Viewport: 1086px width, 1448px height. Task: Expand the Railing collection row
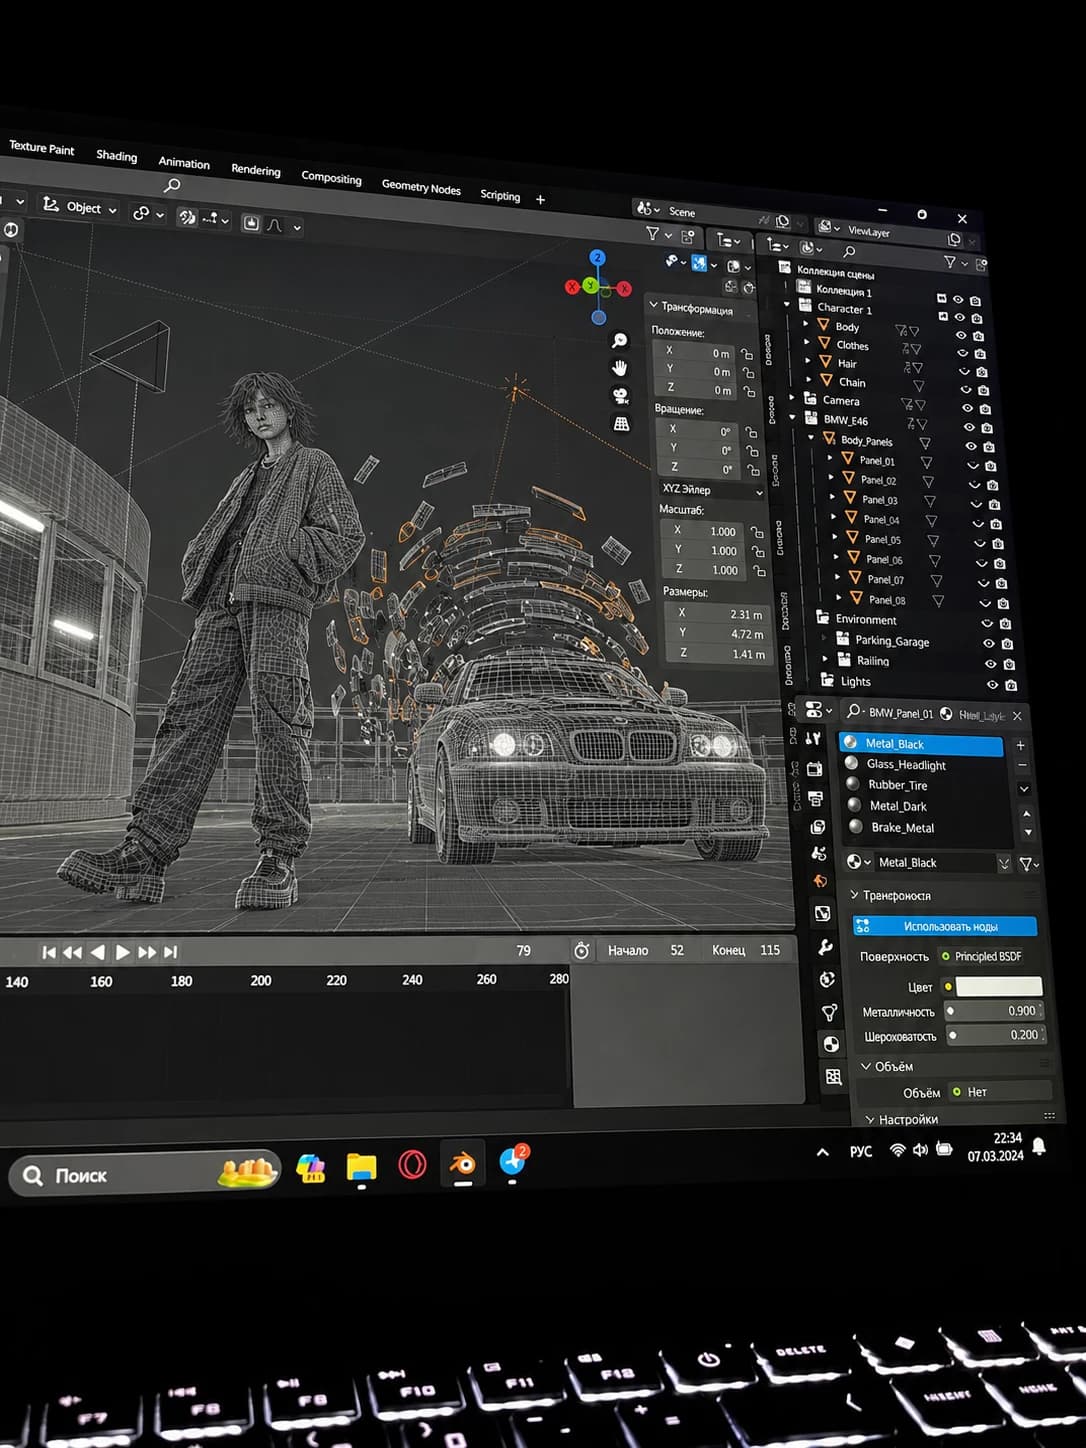coord(824,658)
